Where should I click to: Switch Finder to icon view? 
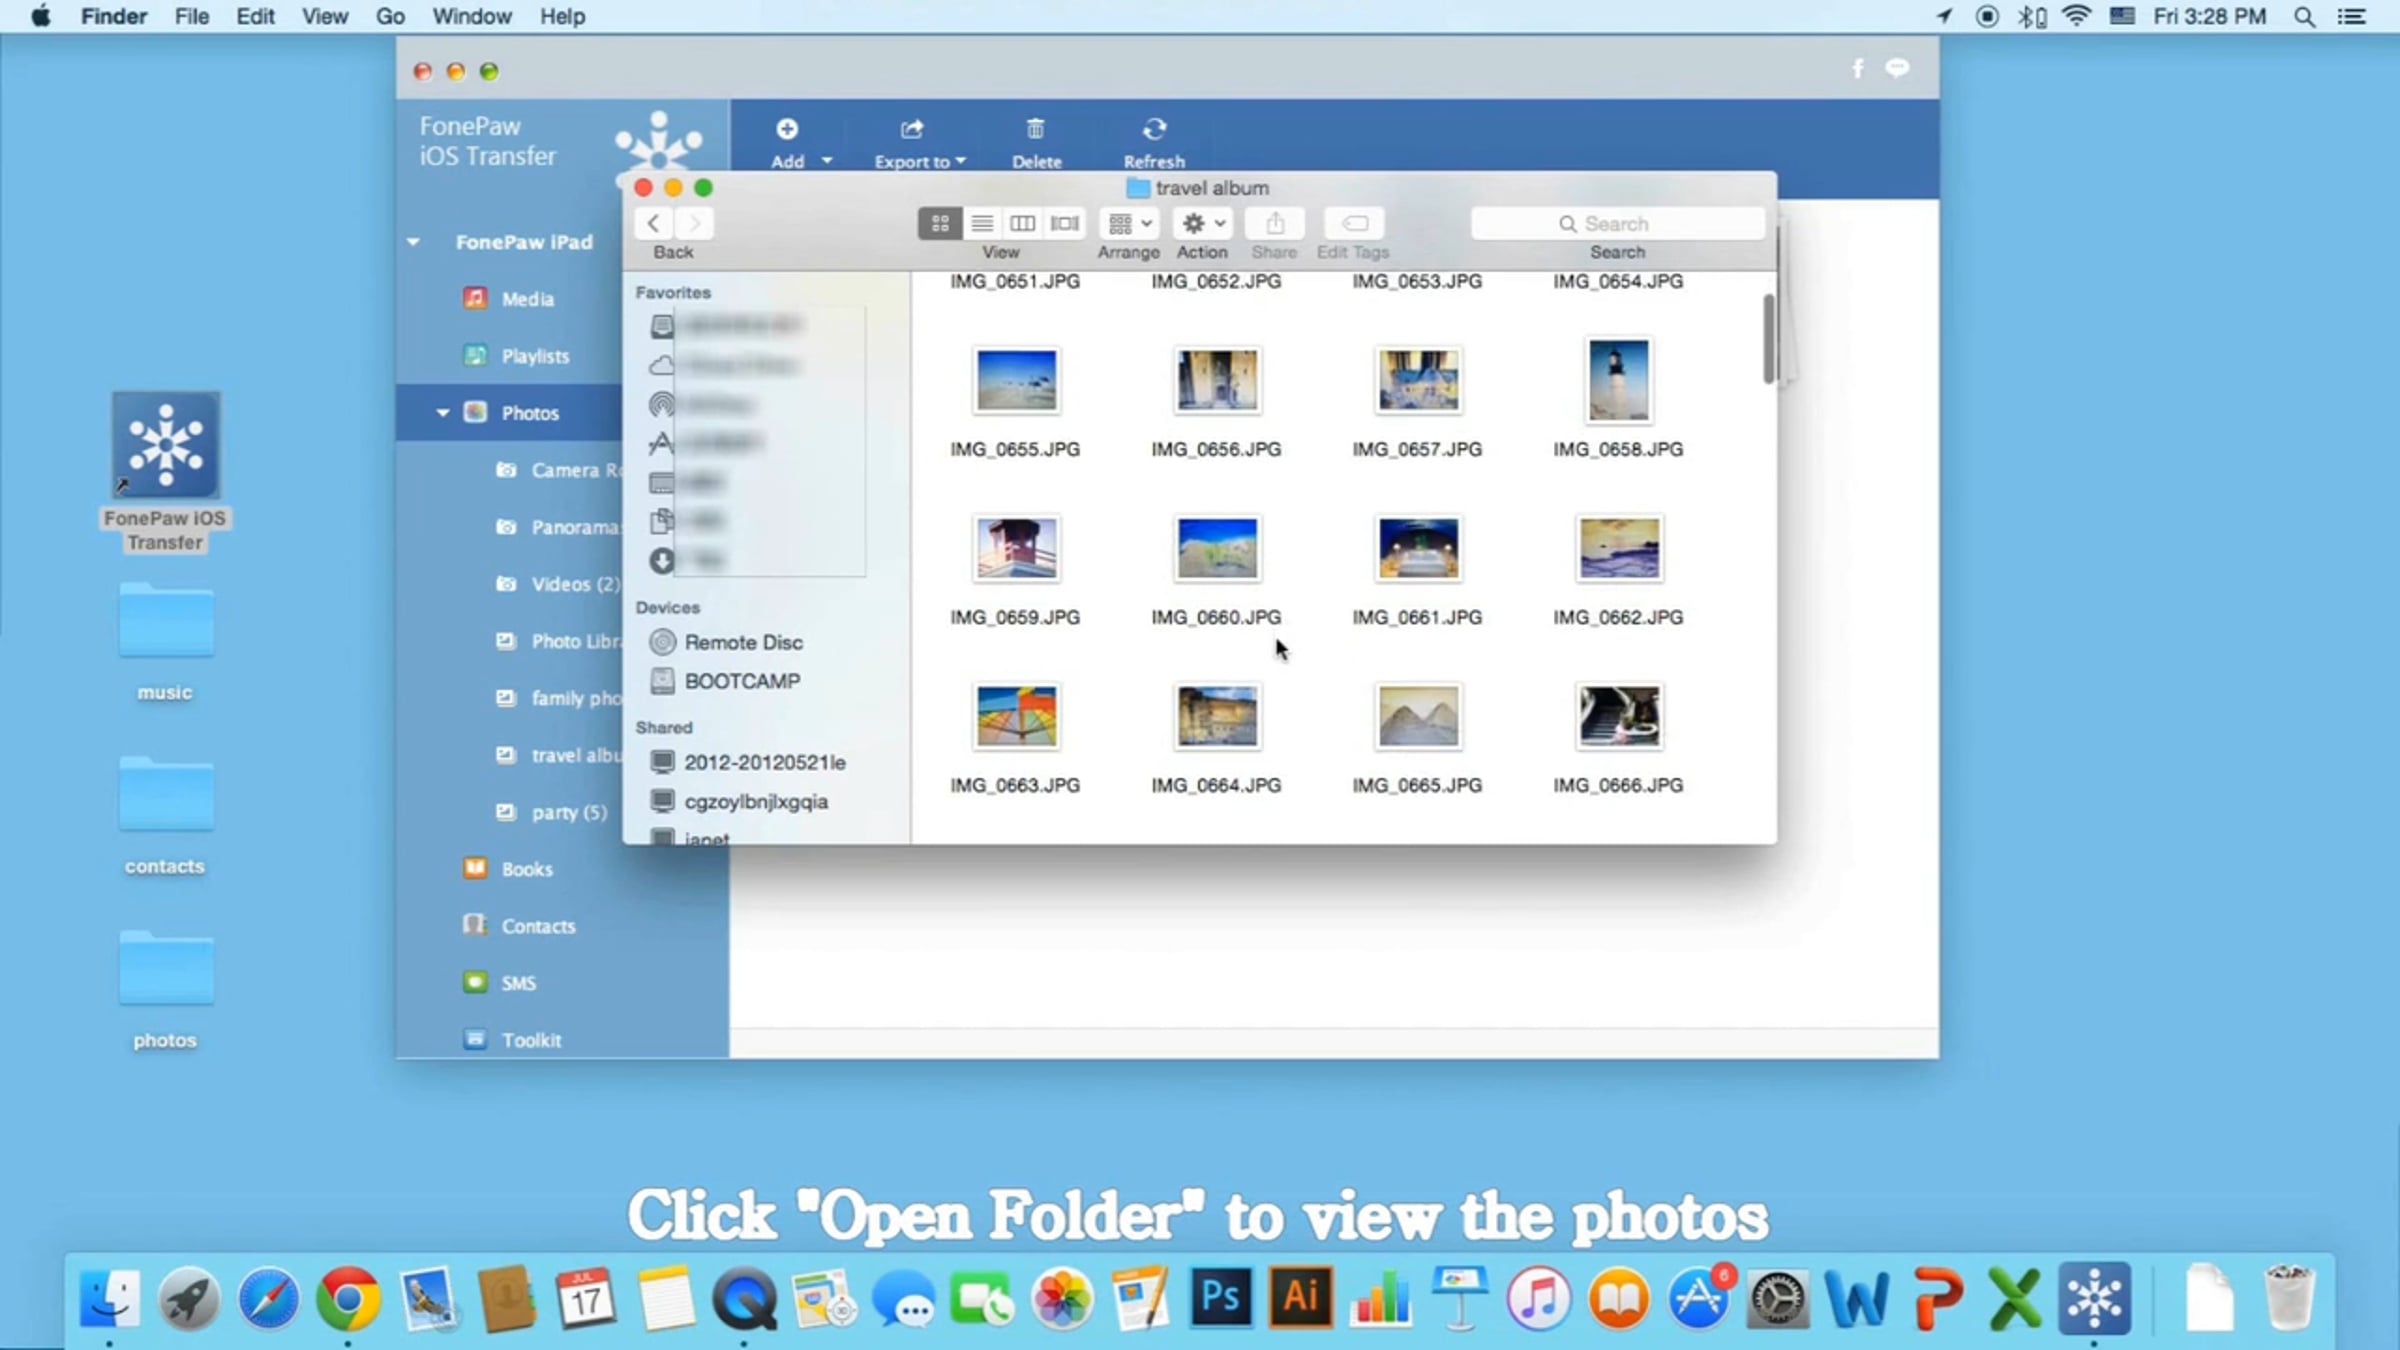click(940, 223)
